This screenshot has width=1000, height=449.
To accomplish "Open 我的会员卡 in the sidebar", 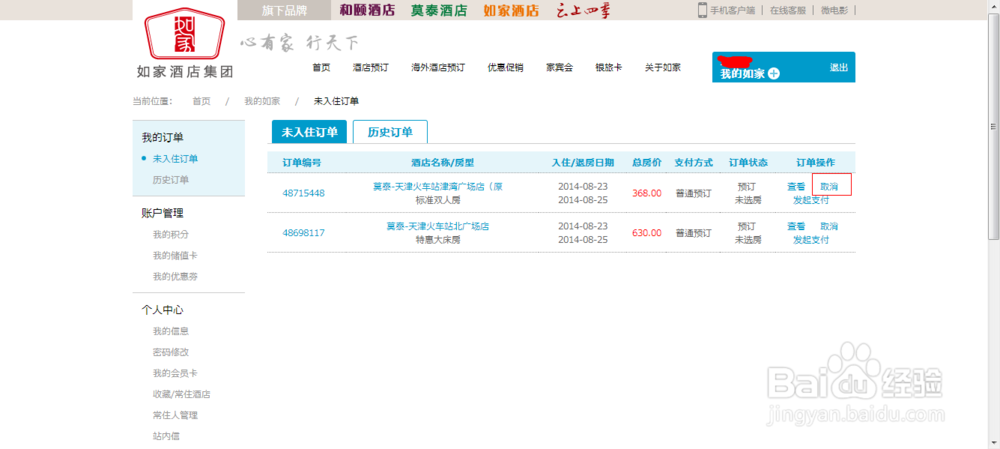I will 175,373.
